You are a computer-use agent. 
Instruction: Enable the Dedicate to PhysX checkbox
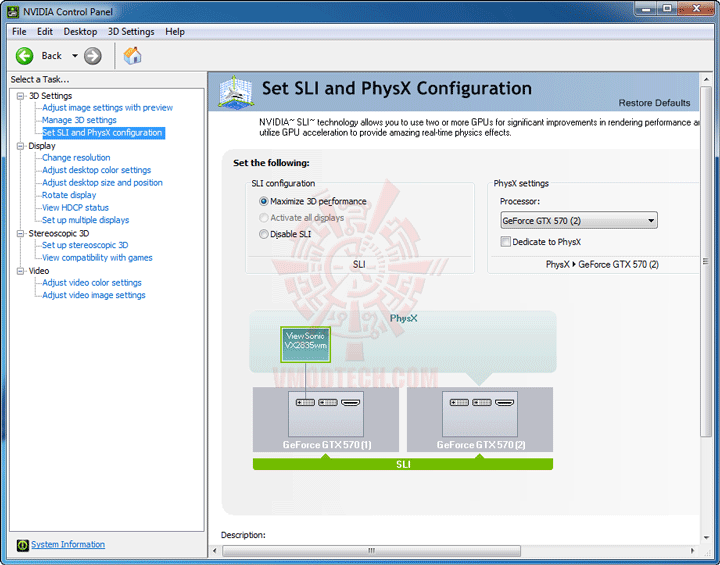(506, 242)
